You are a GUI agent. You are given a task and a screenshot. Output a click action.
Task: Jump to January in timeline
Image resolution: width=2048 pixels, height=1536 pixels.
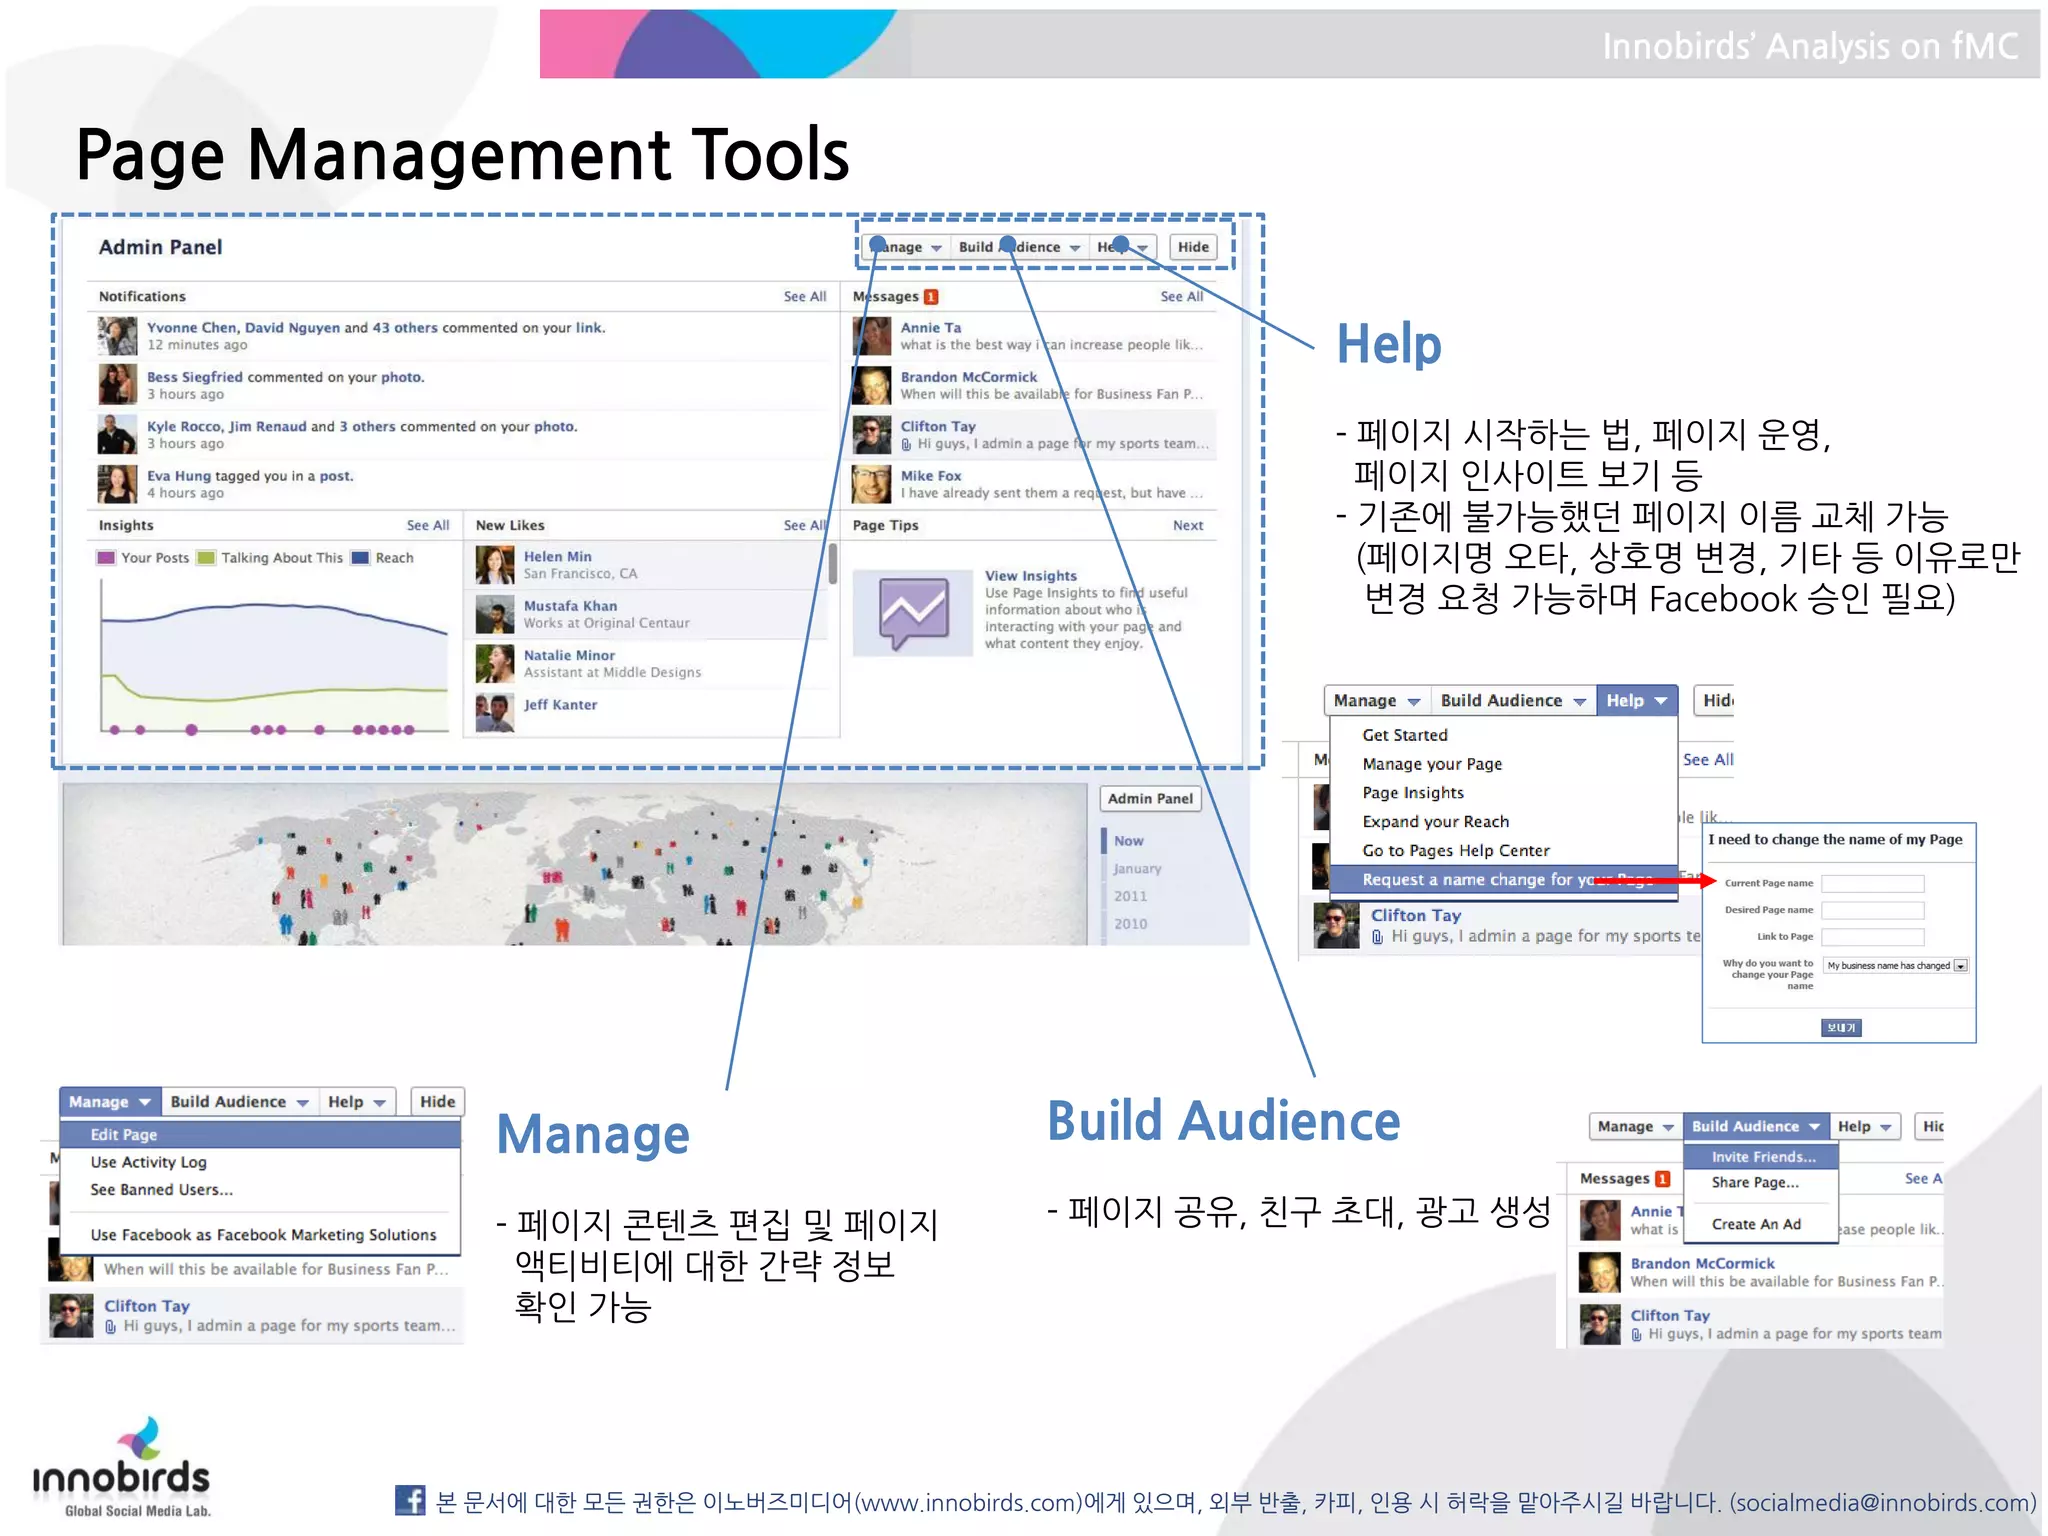point(1138,869)
